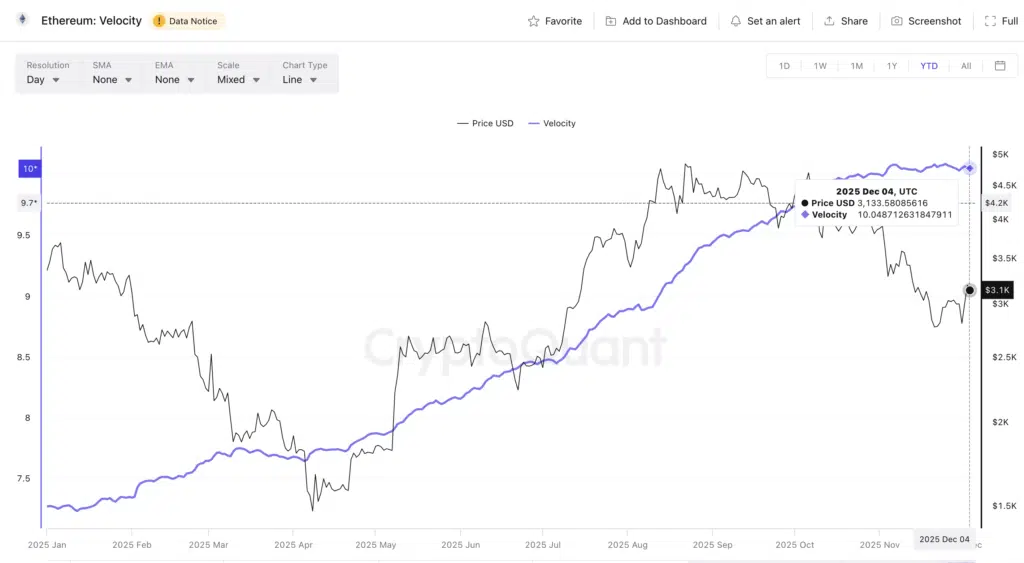Viewport: 1024px width, 563px height.
Task: Click the Share upload icon
Action: (x=829, y=21)
